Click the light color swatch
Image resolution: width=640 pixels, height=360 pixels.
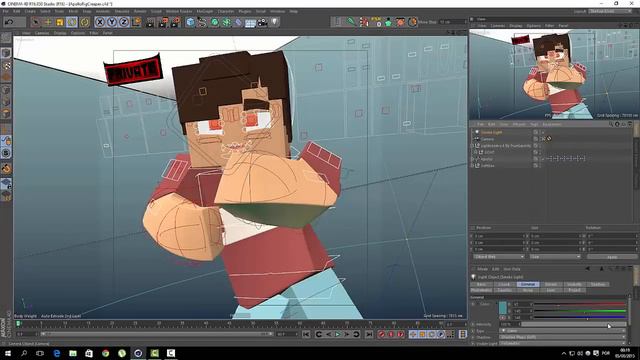click(x=503, y=307)
